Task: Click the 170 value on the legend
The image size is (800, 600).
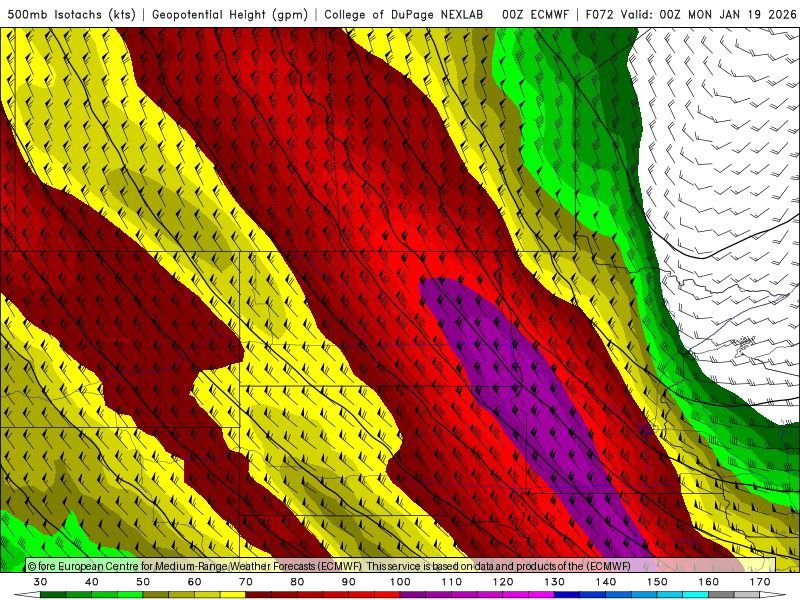Action: (760, 582)
